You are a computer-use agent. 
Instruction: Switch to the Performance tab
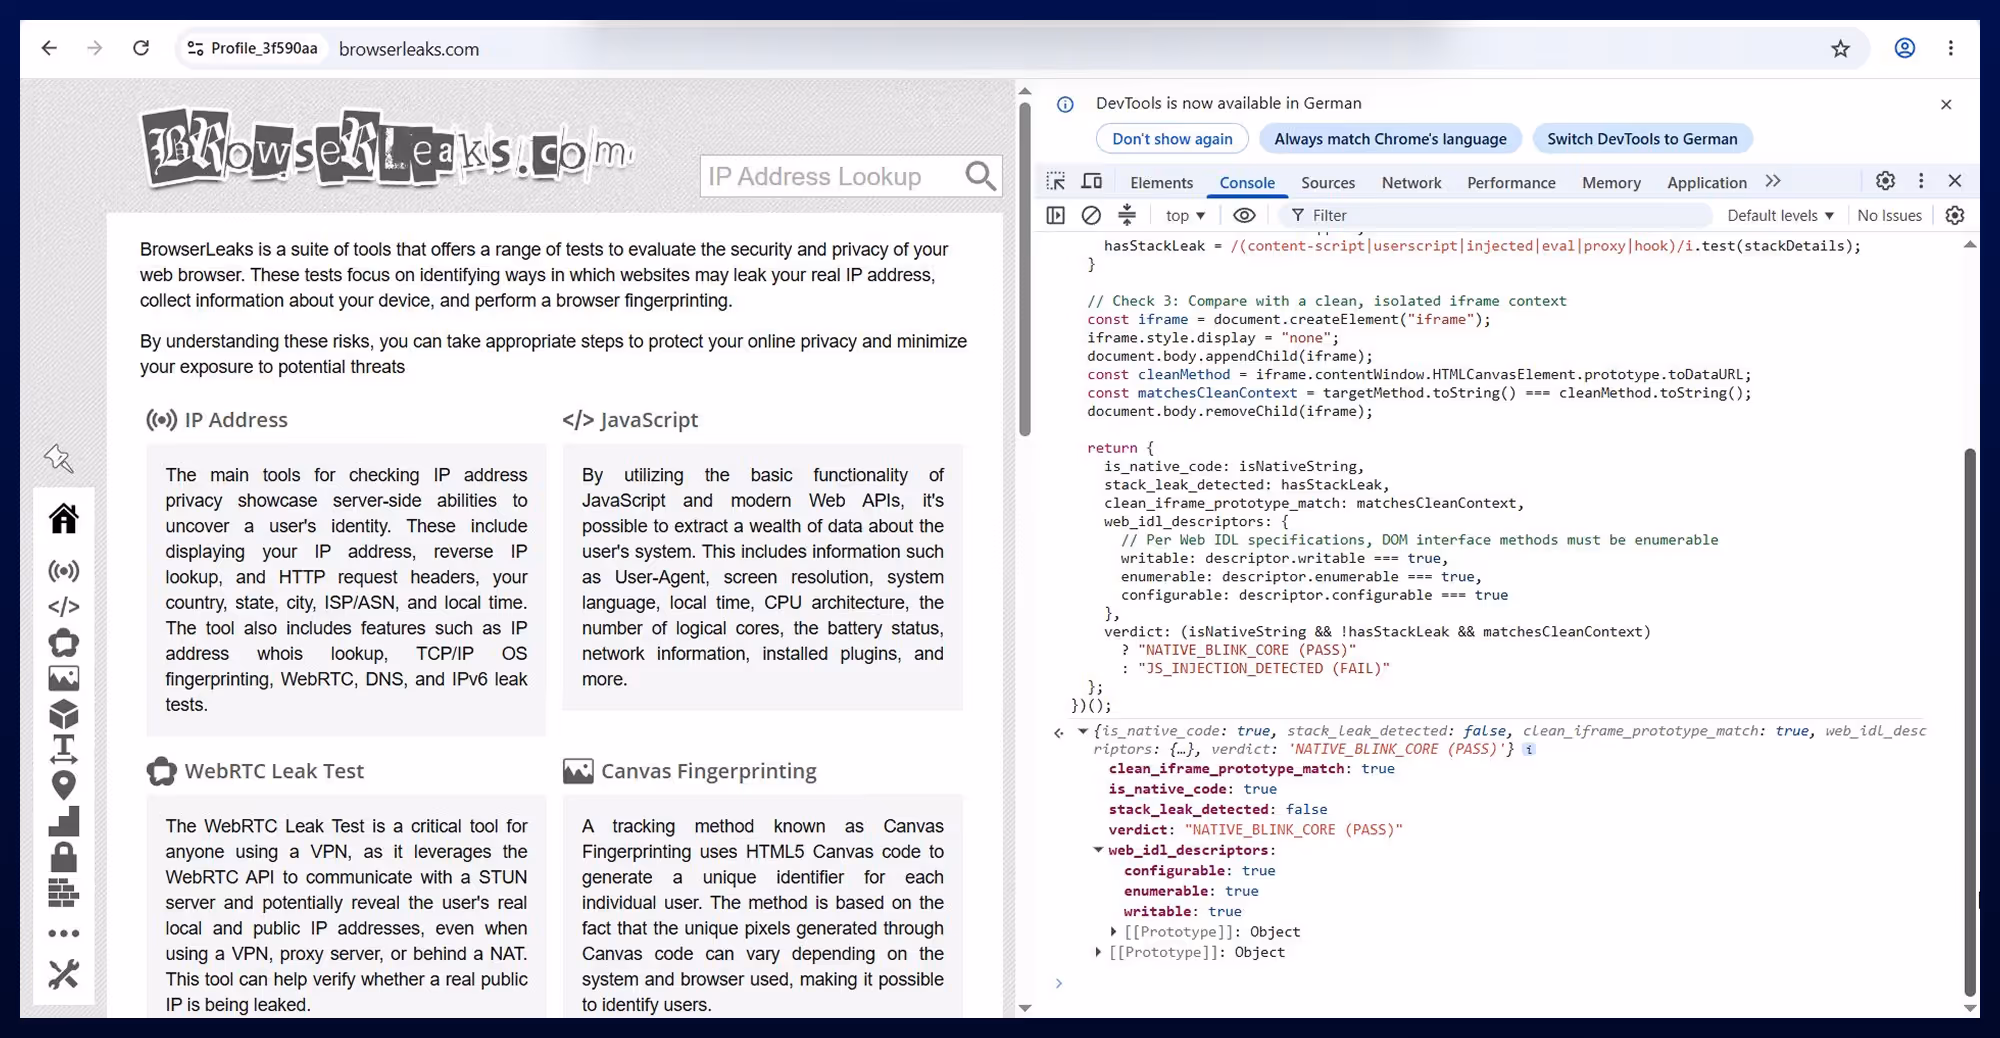1511,182
